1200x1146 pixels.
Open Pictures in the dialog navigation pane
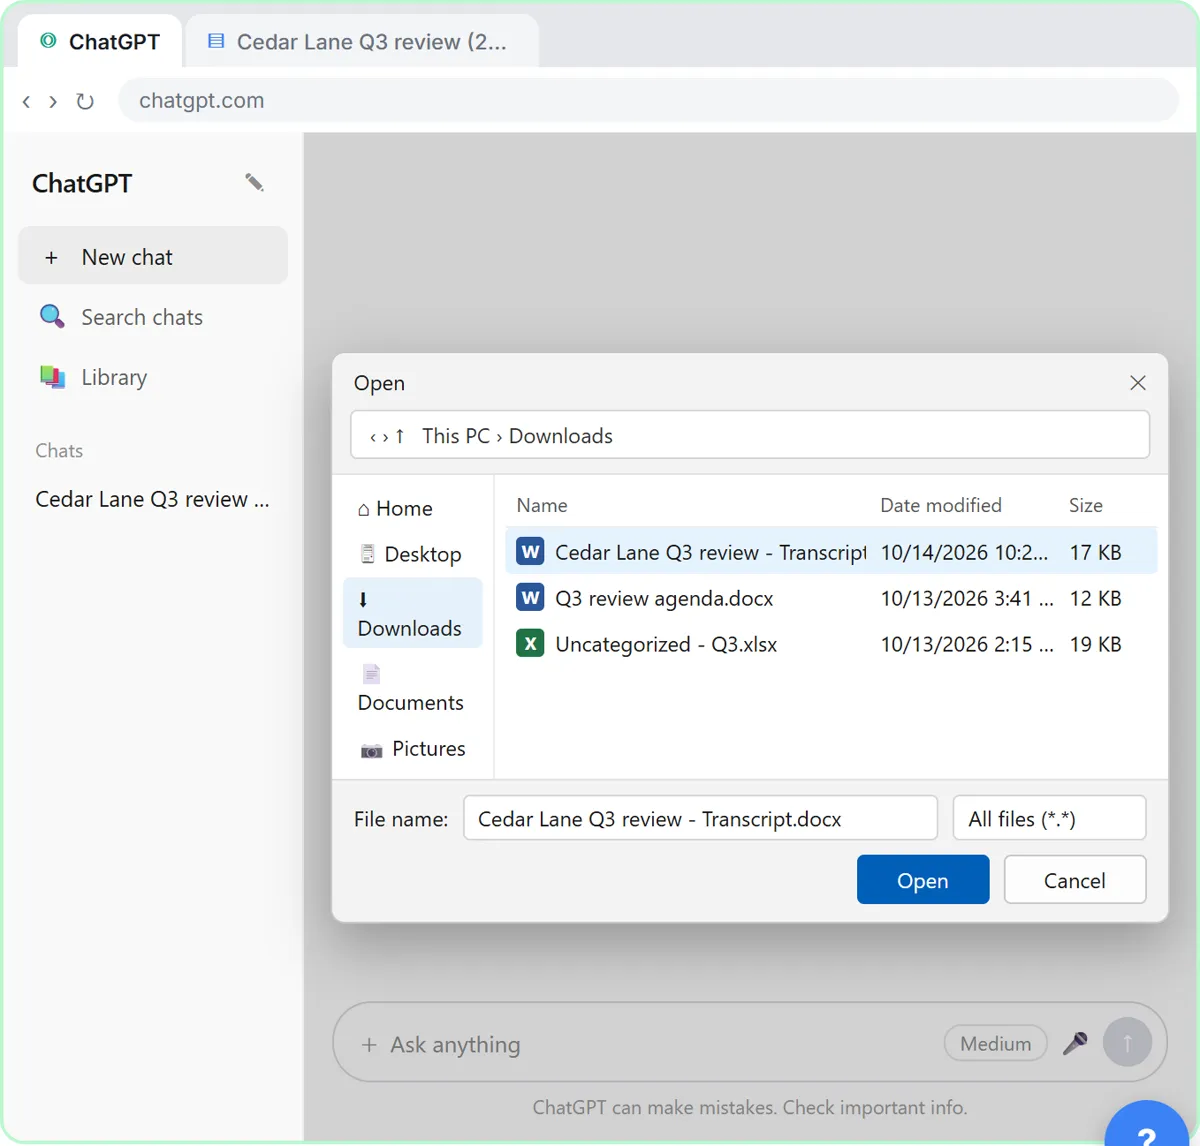pyautogui.click(x=413, y=748)
